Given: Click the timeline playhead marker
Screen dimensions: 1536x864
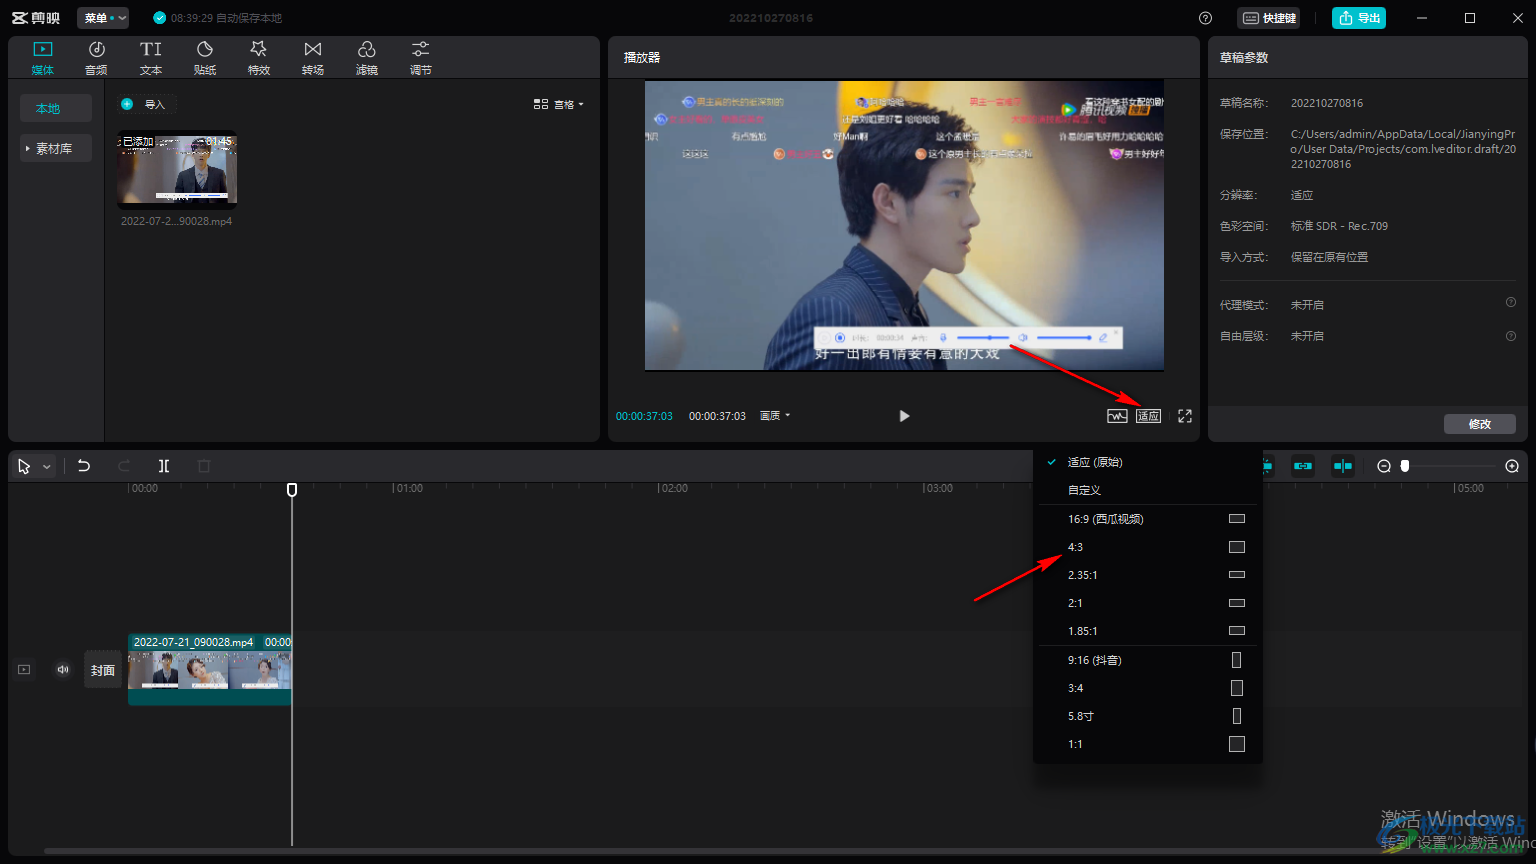Looking at the screenshot, I should point(292,489).
